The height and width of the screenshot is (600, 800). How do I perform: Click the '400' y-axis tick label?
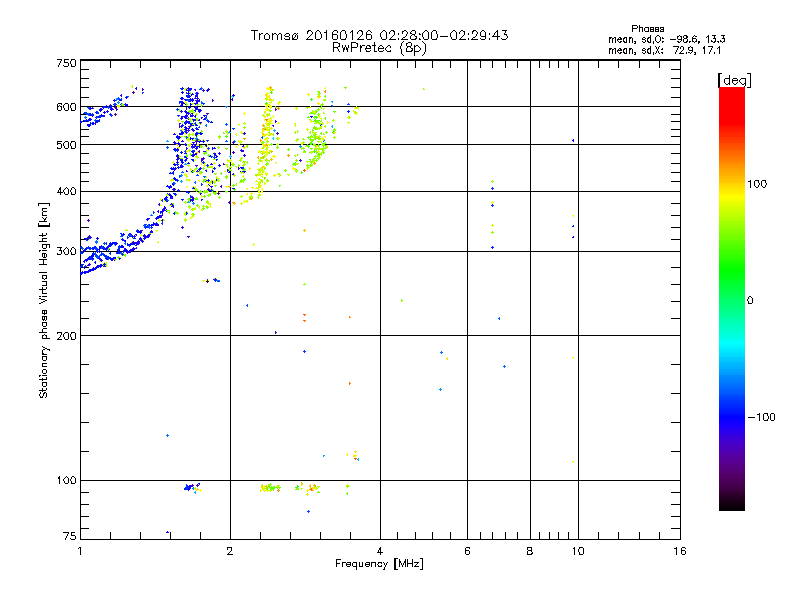(66, 192)
